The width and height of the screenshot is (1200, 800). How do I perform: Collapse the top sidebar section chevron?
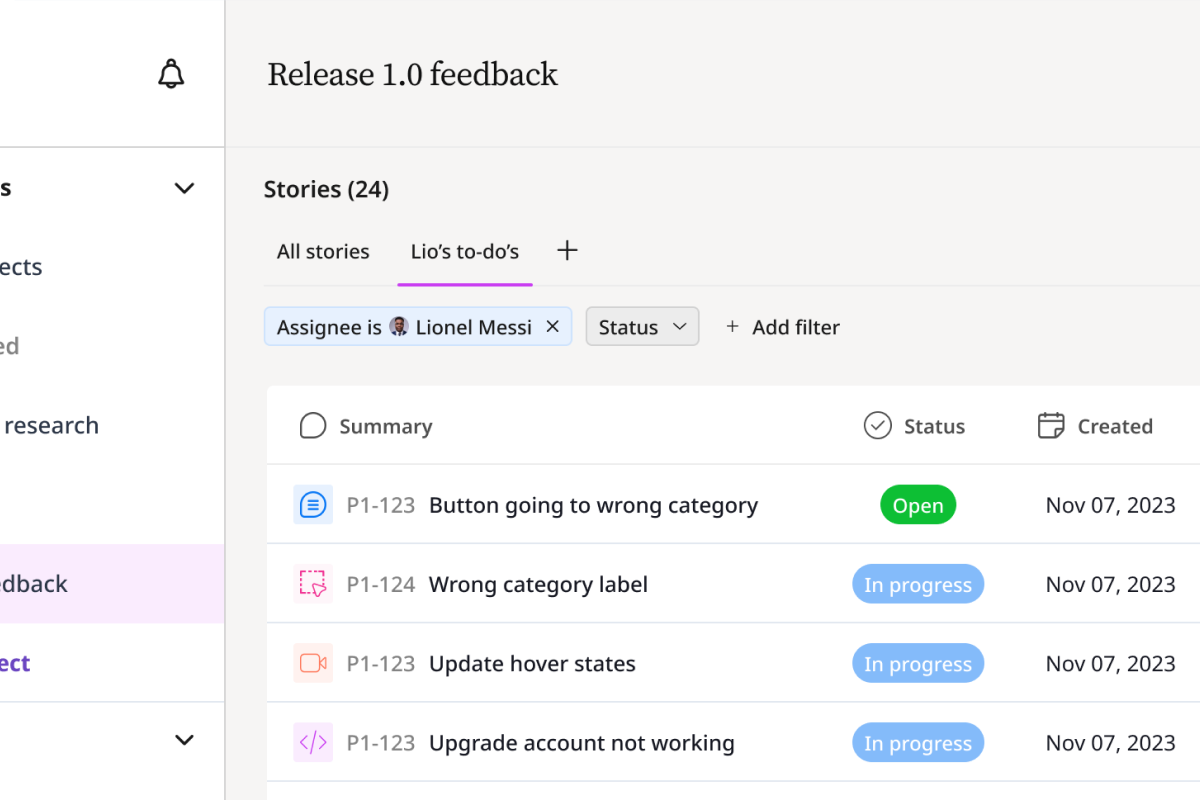pyautogui.click(x=184, y=188)
